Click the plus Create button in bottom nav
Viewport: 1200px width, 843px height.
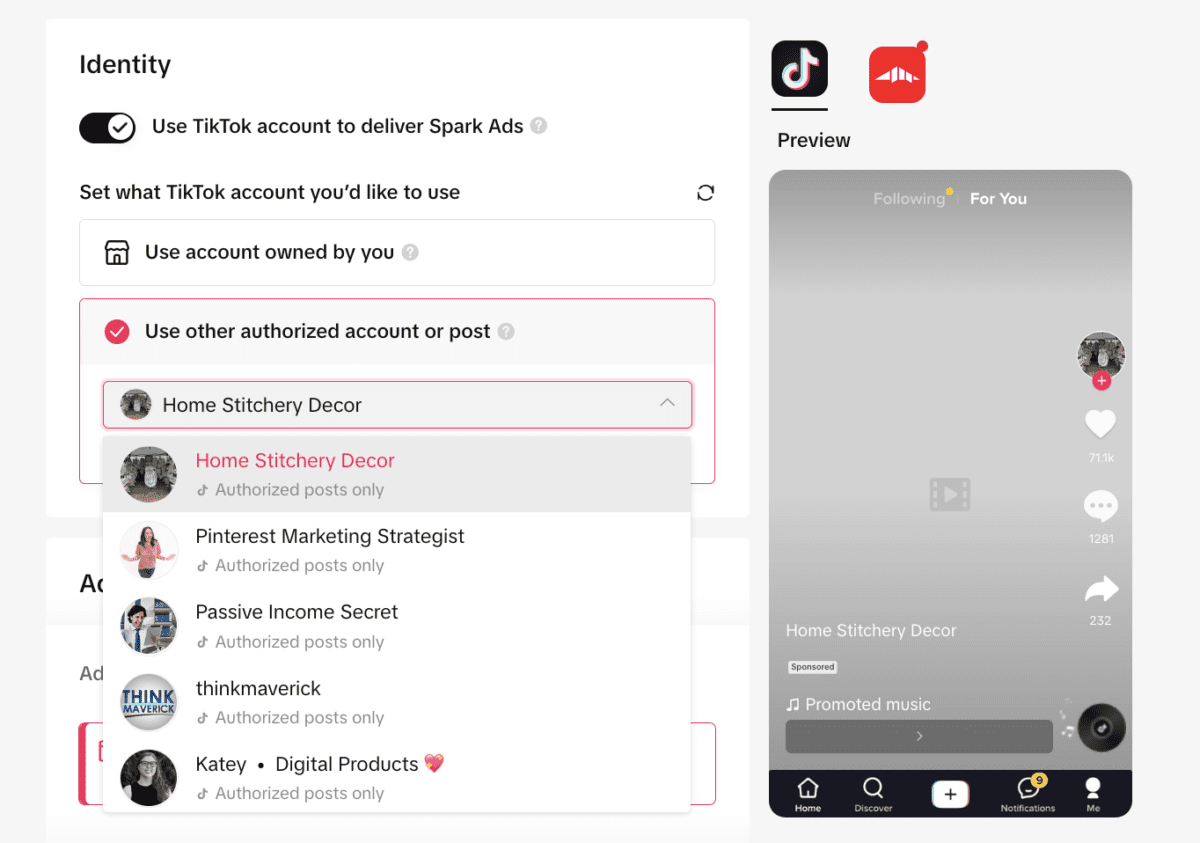pyautogui.click(x=949, y=793)
